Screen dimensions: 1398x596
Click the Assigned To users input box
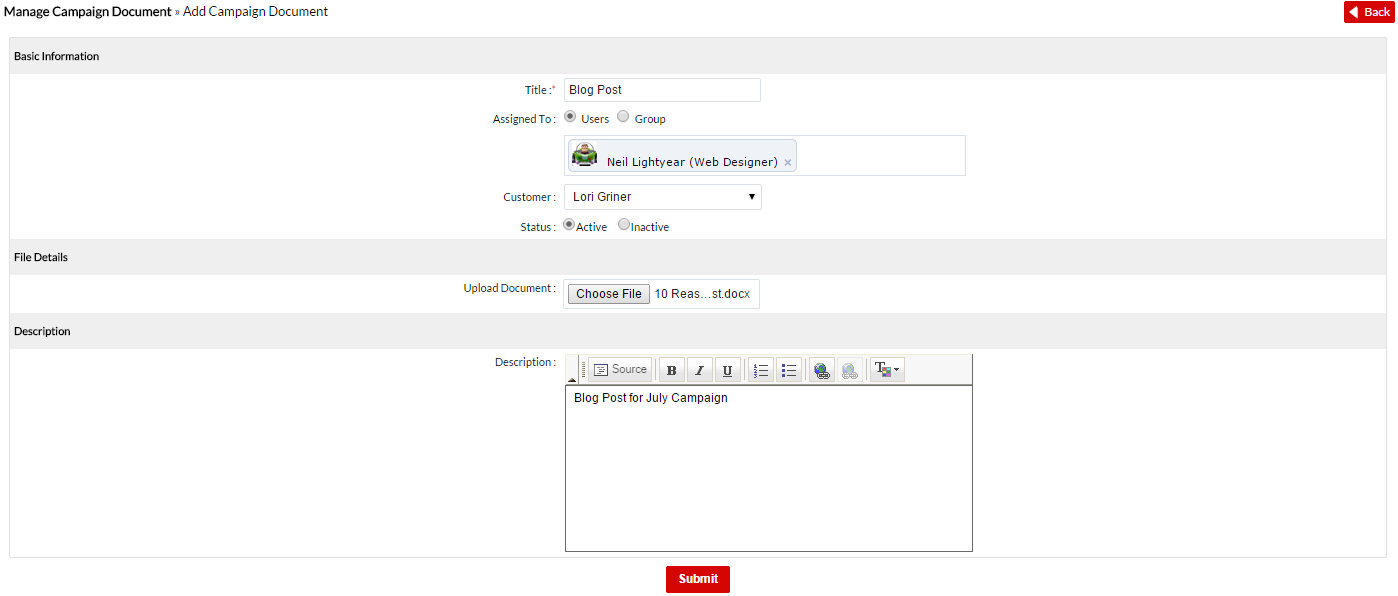pos(765,156)
